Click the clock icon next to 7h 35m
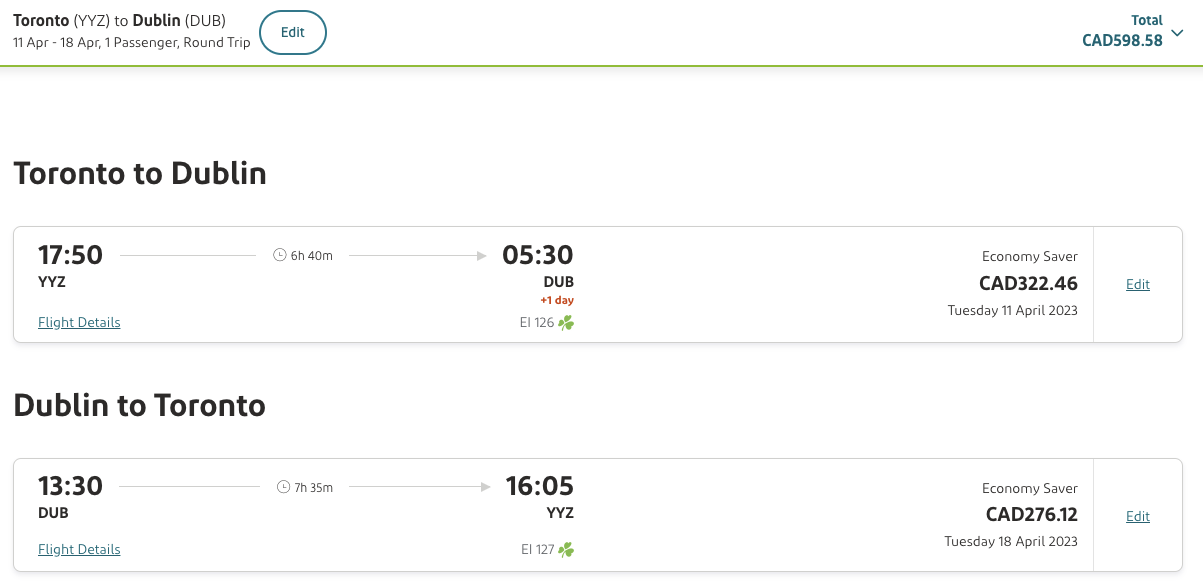 tap(283, 487)
